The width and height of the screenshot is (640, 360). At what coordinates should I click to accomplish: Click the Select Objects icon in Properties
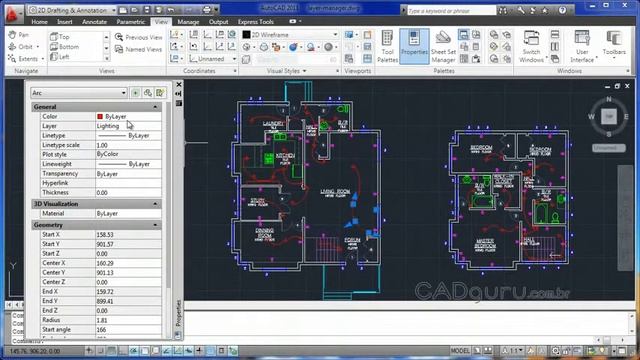[148, 93]
